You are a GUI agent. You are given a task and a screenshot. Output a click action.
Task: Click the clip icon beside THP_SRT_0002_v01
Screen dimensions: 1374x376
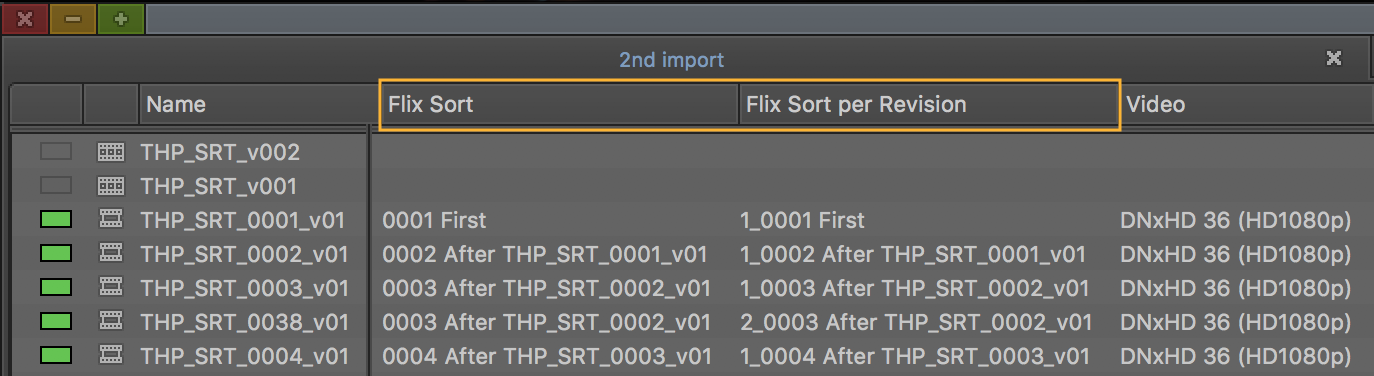111,254
